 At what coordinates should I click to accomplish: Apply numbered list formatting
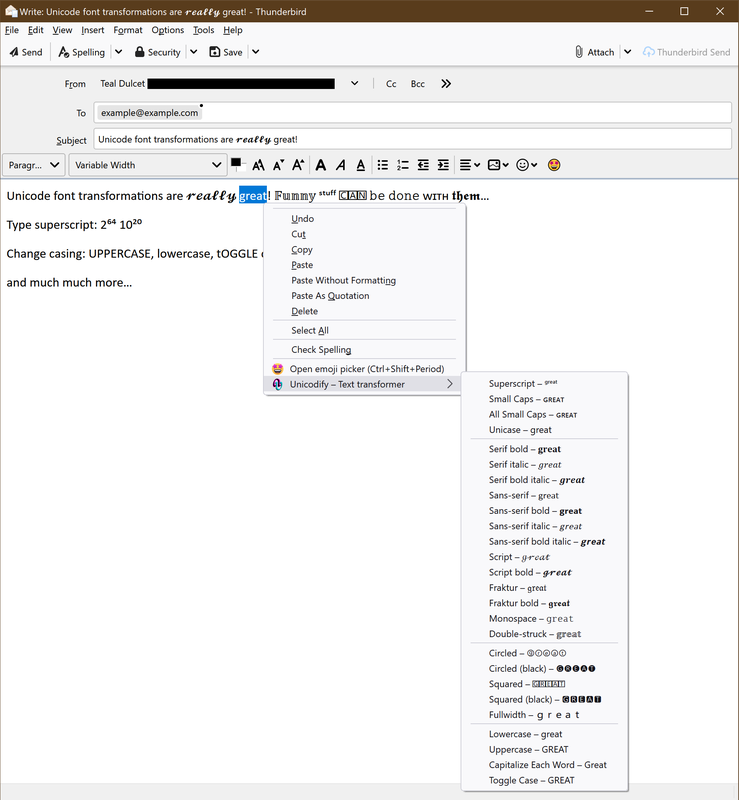[x=403, y=165]
